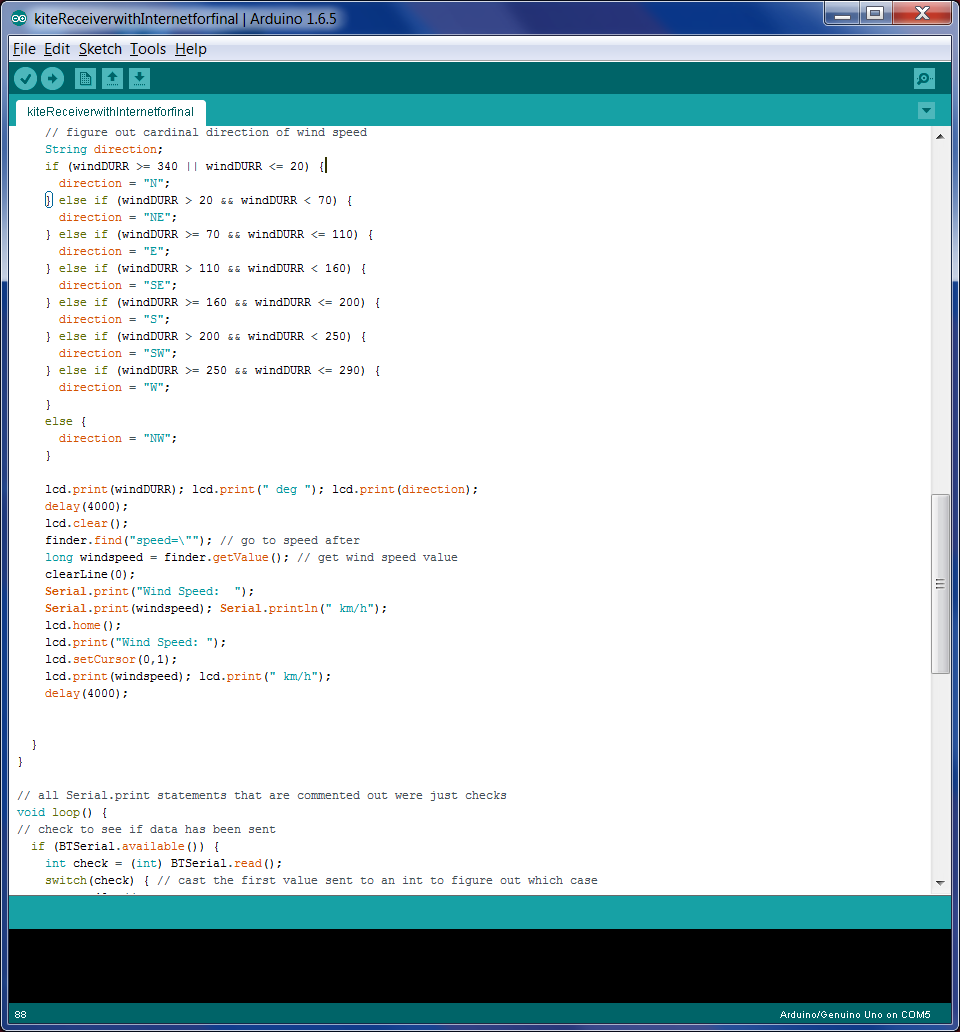Create a new sketch with the New icon
The image size is (960, 1032).
point(85,79)
